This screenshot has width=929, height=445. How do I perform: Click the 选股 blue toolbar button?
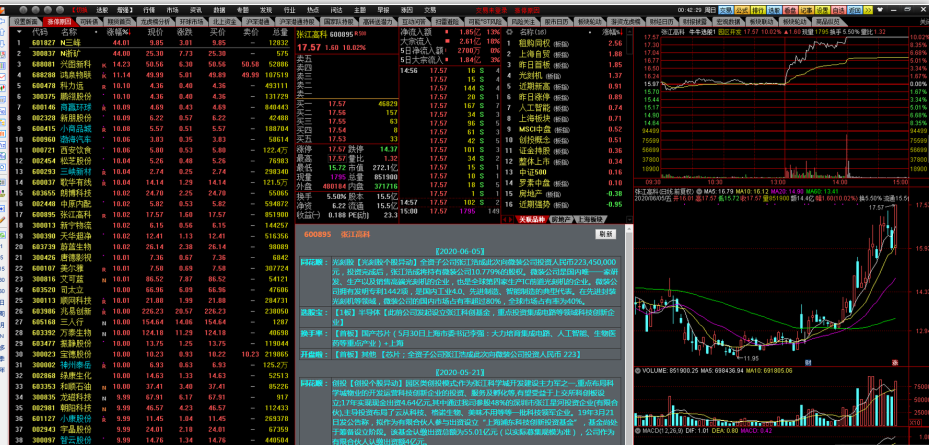pos(774,10)
